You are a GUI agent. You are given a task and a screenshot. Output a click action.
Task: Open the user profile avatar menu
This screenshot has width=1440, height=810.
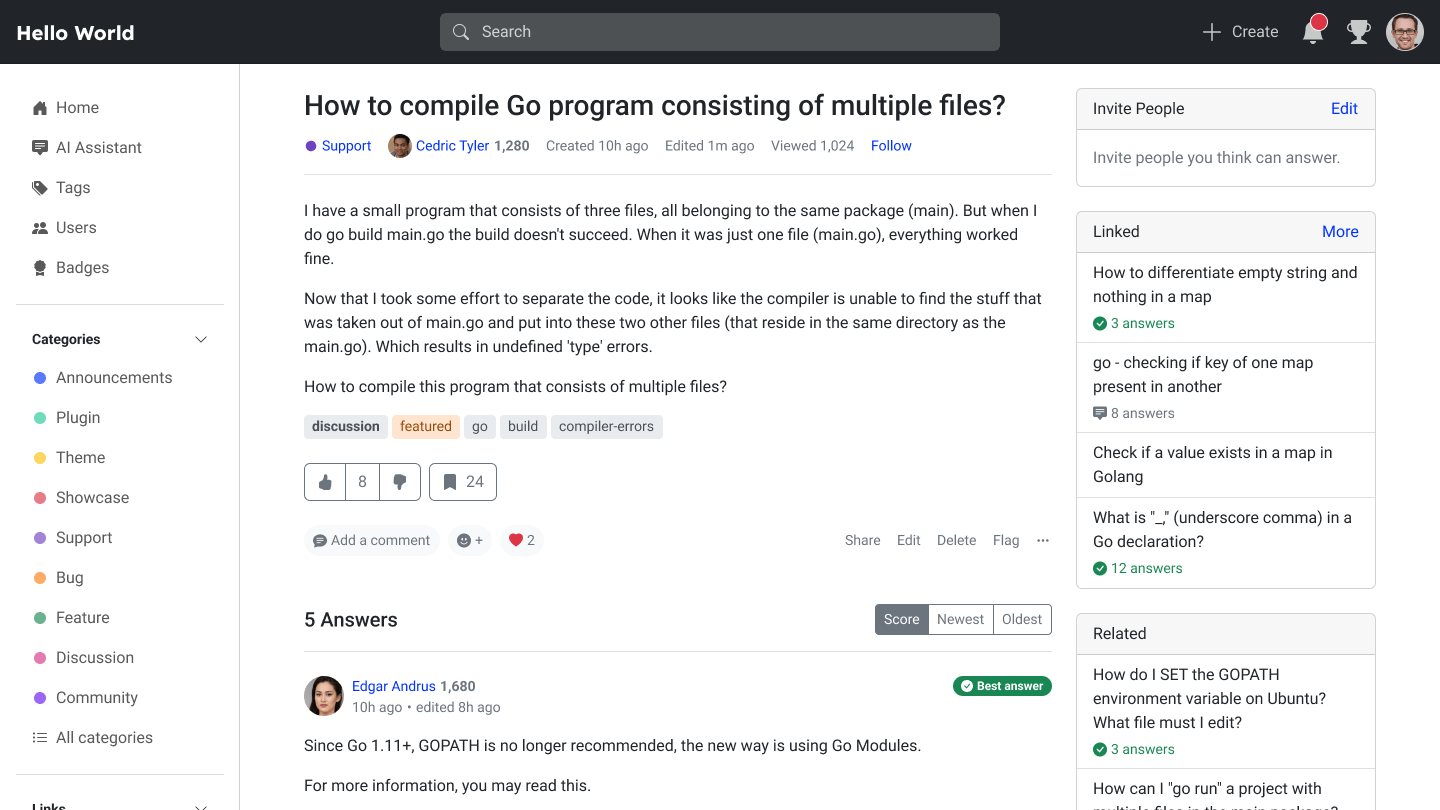click(x=1404, y=32)
